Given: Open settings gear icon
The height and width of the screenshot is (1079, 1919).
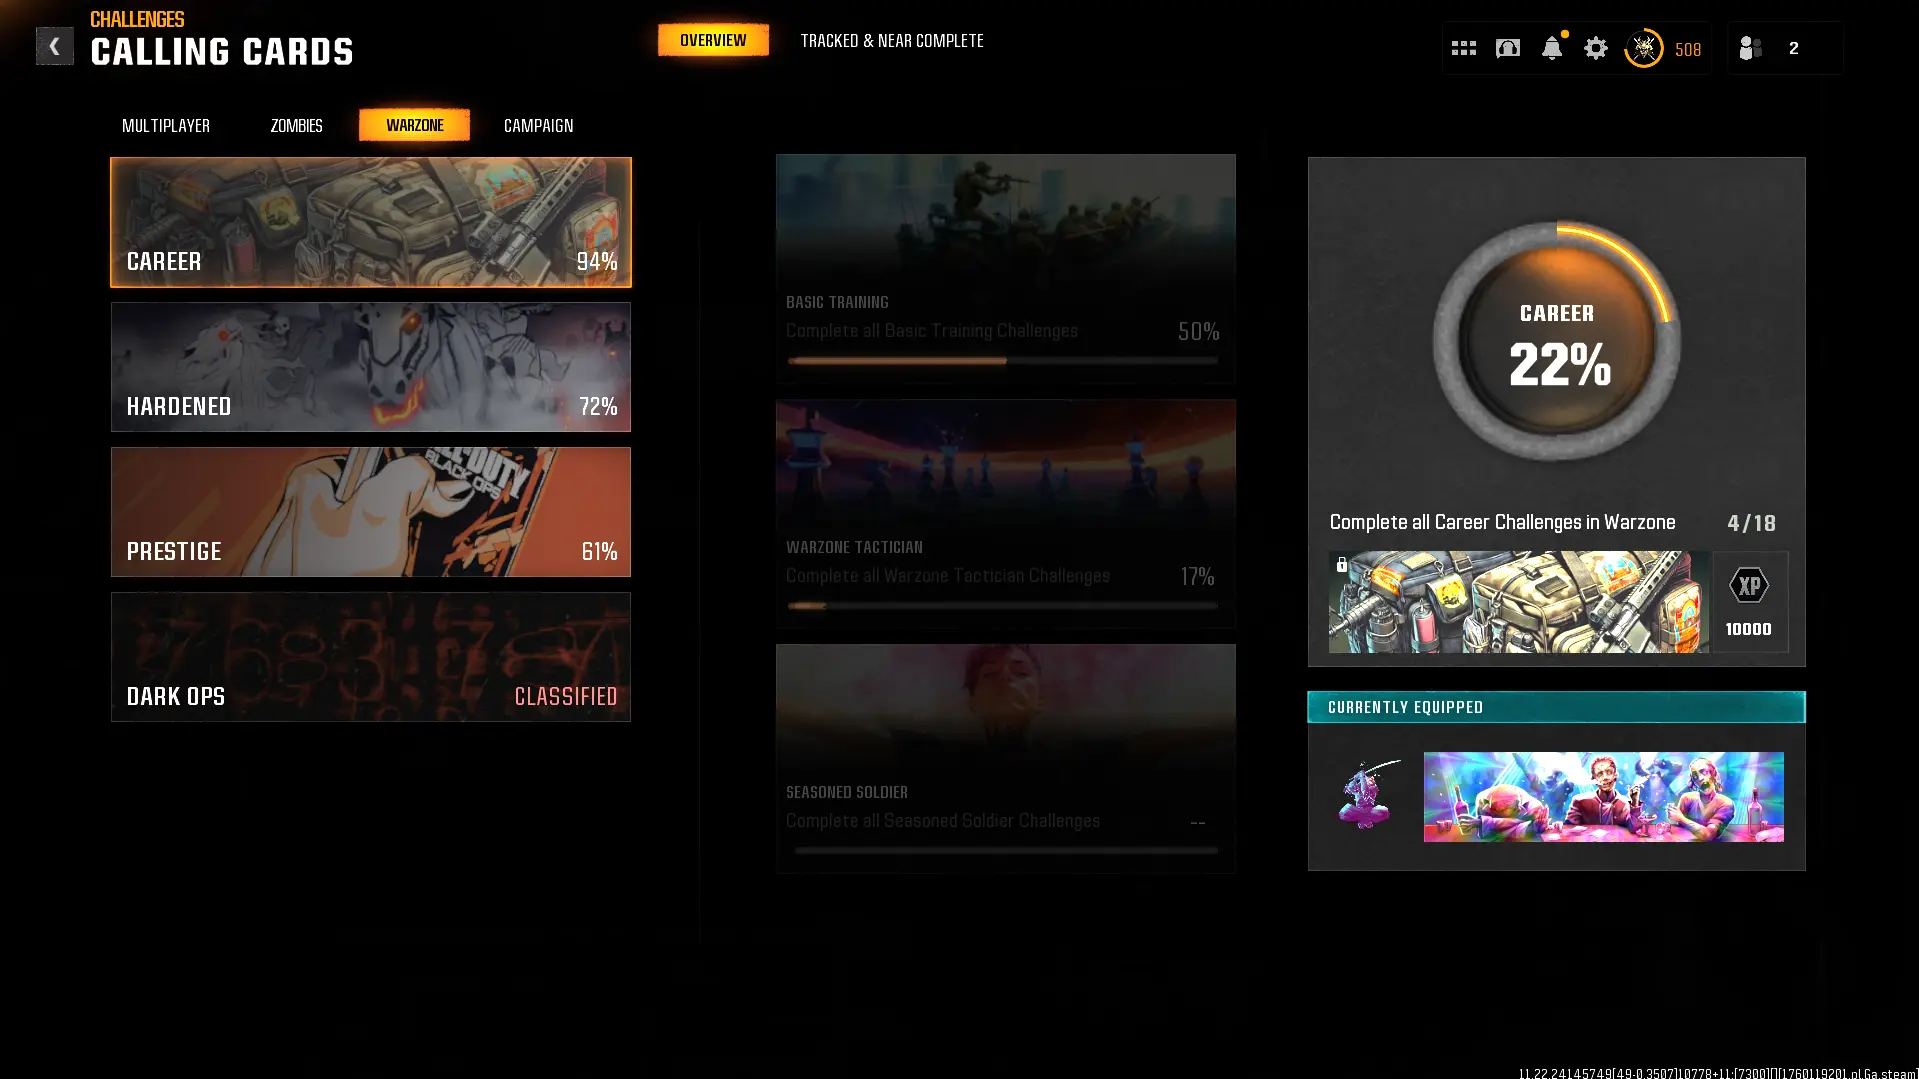Looking at the screenshot, I should 1596,48.
